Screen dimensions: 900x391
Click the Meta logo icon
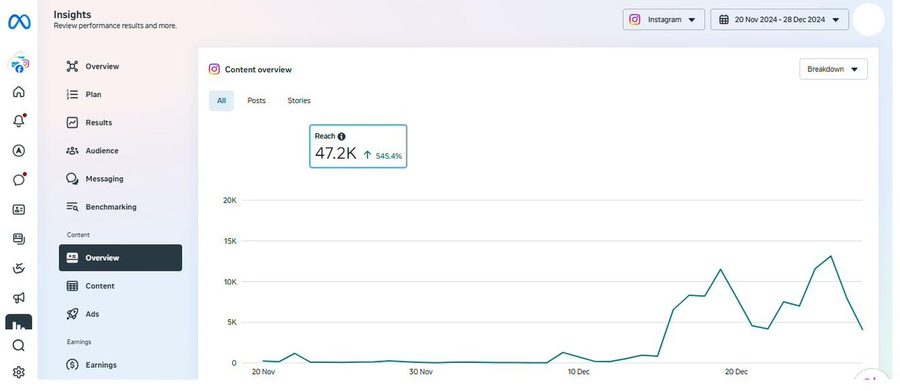(19, 22)
